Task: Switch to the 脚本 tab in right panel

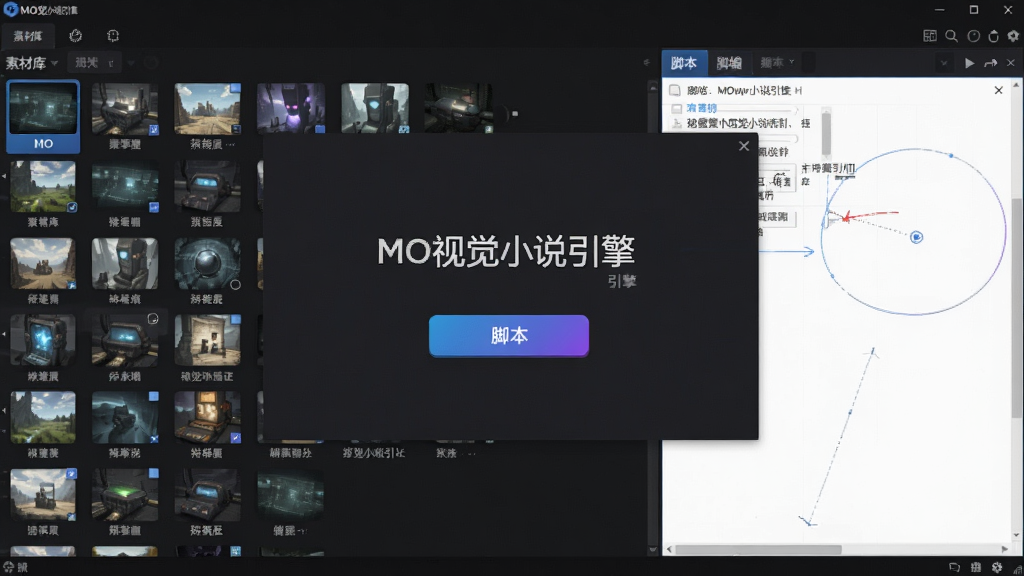Action: [684, 63]
